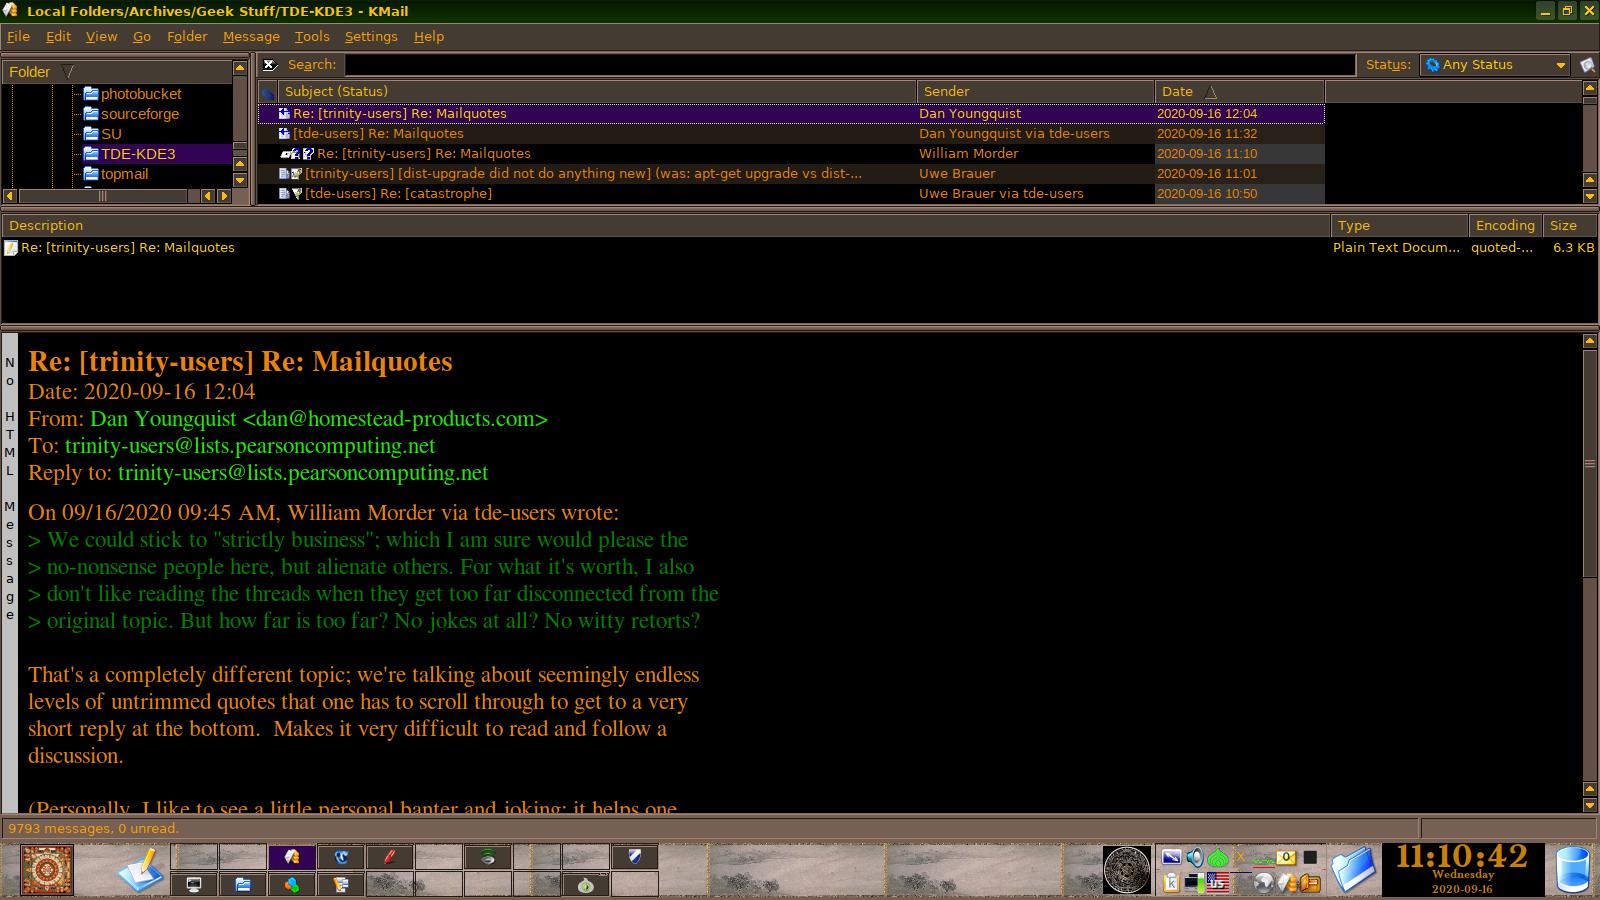Open the Tools menu
Screen dimensions: 1600x900
312,36
